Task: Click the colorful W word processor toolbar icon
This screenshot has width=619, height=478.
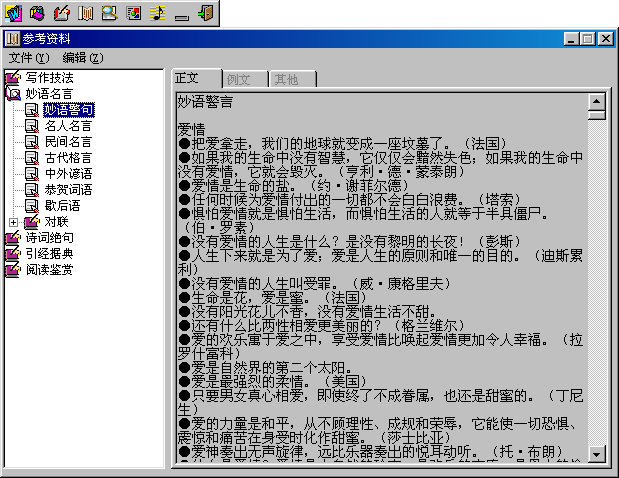Action: tap(13, 14)
